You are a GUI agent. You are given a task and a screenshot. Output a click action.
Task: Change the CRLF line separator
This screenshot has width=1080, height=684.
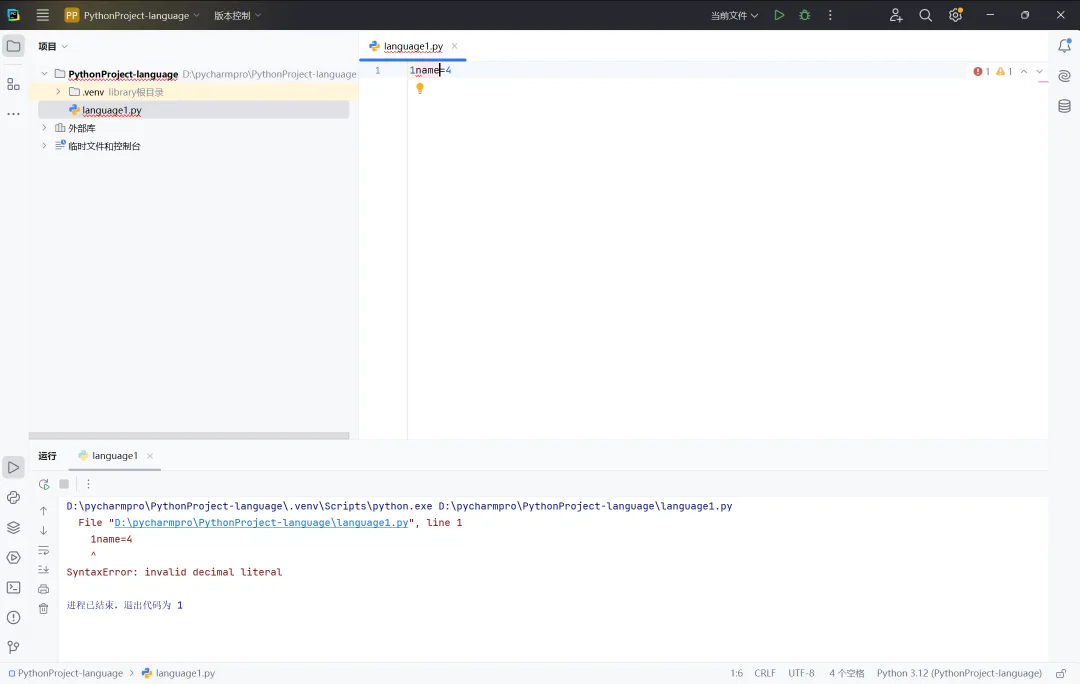tap(765, 673)
